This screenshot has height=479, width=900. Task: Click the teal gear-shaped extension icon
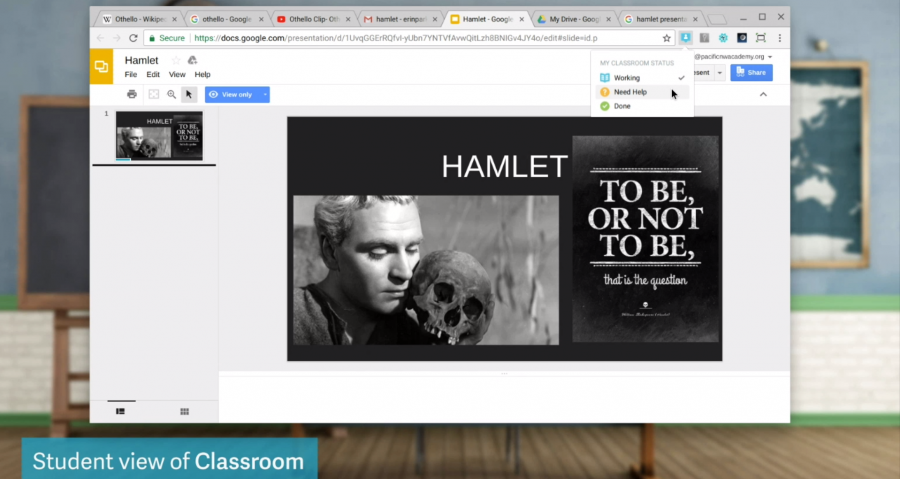[x=723, y=38]
